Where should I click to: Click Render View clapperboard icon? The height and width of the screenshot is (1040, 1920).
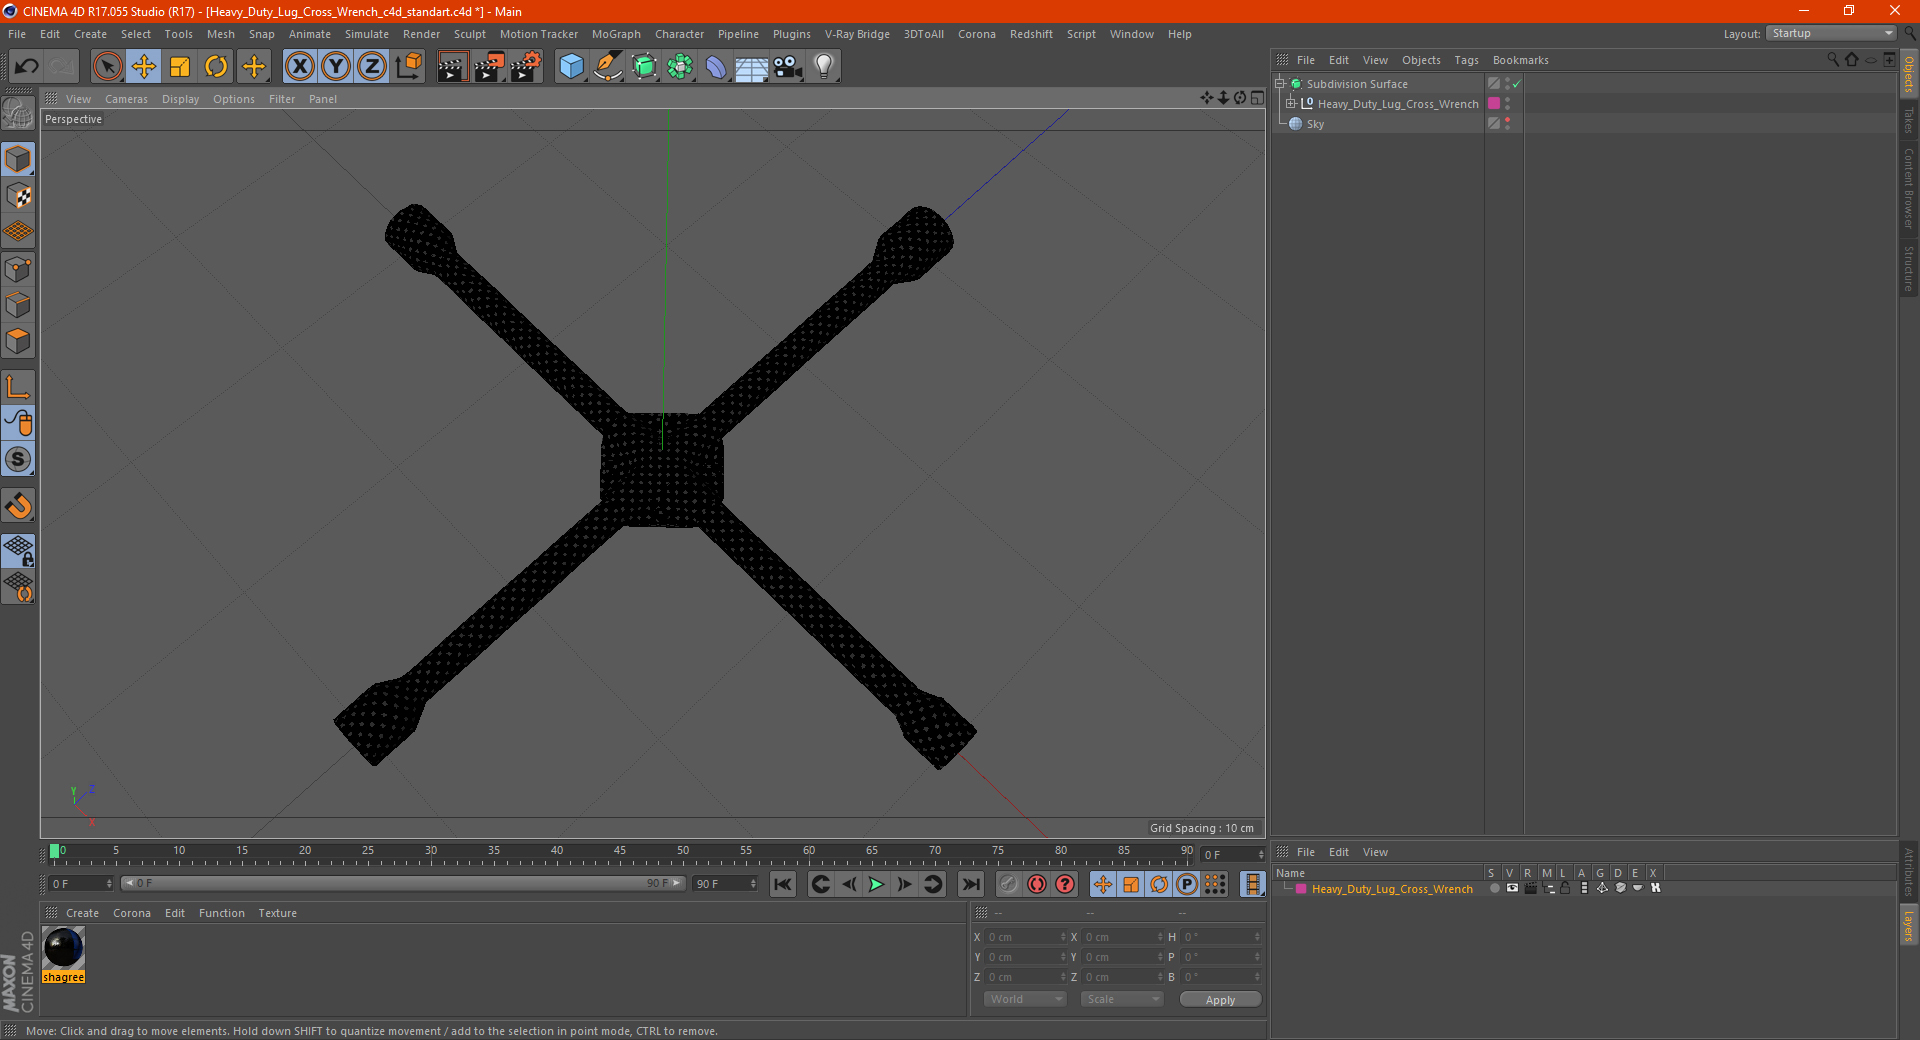(x=452, y=67)
